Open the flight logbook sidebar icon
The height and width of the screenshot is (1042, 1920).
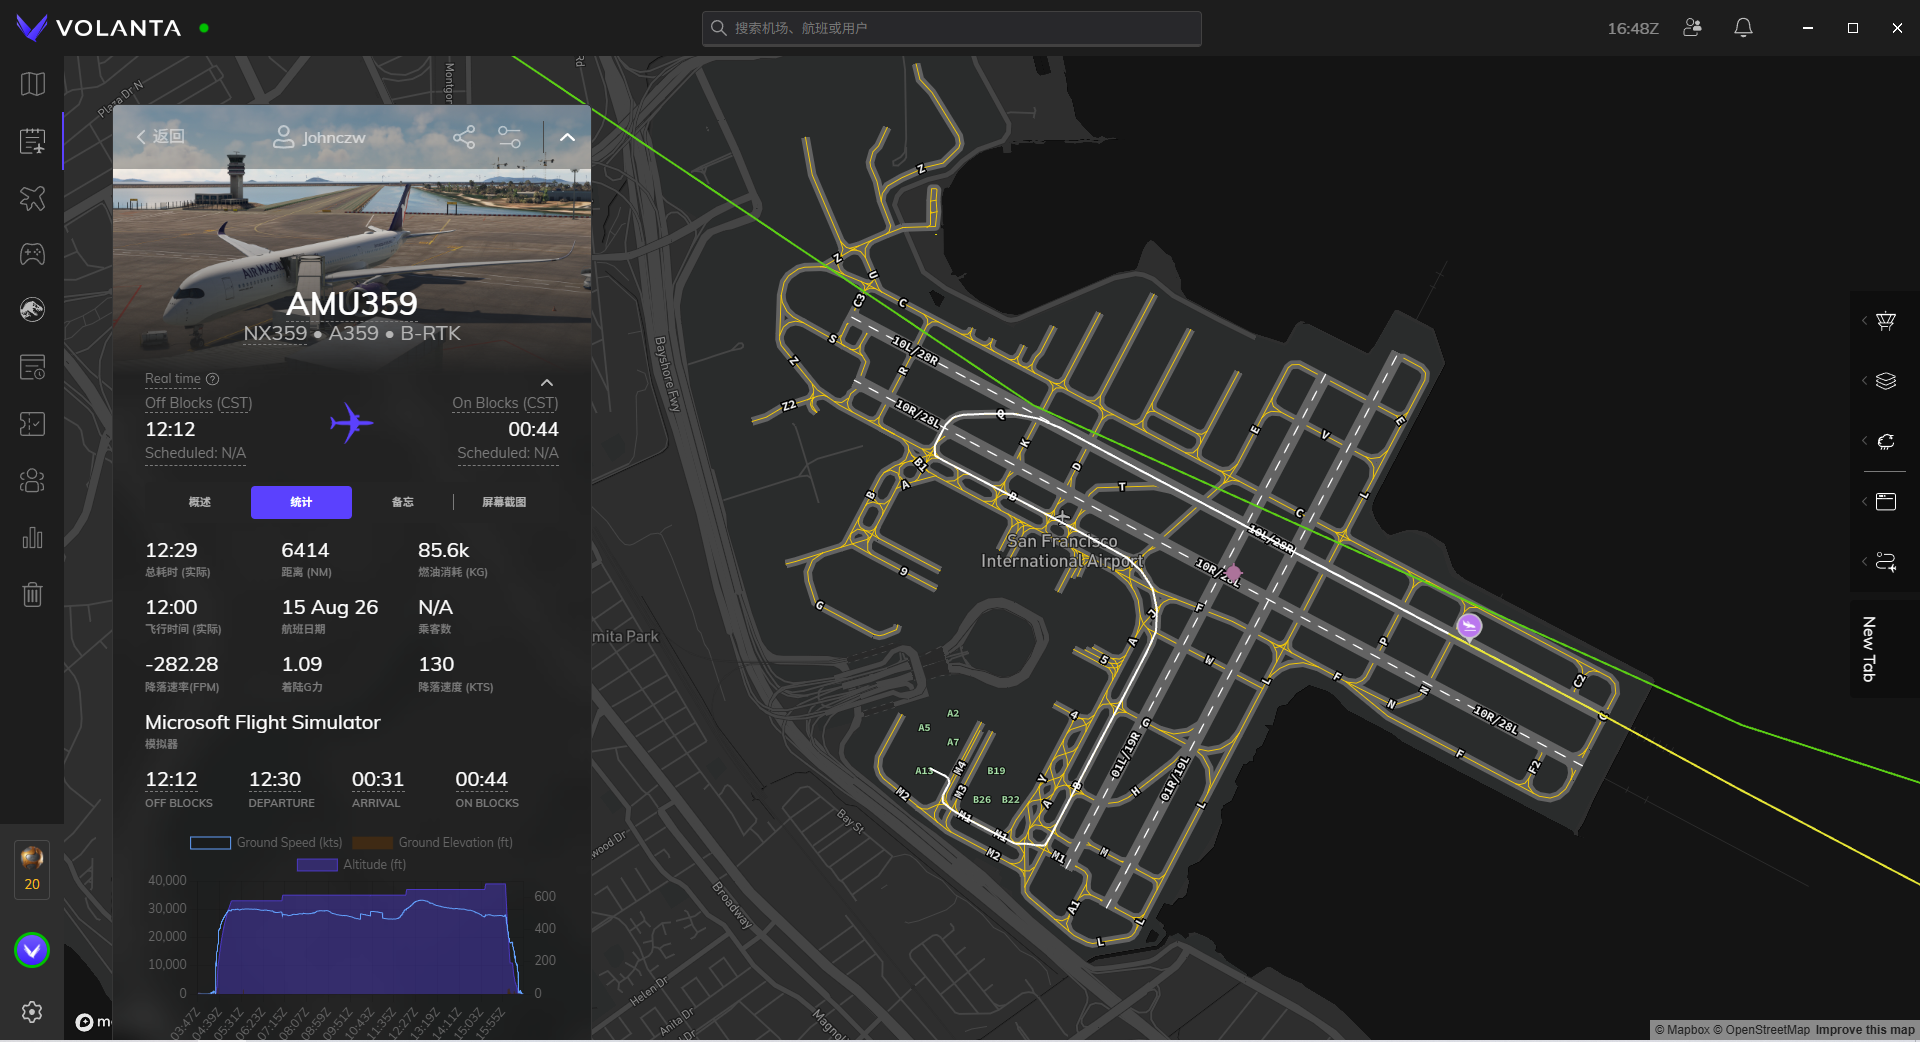point(32,141)
